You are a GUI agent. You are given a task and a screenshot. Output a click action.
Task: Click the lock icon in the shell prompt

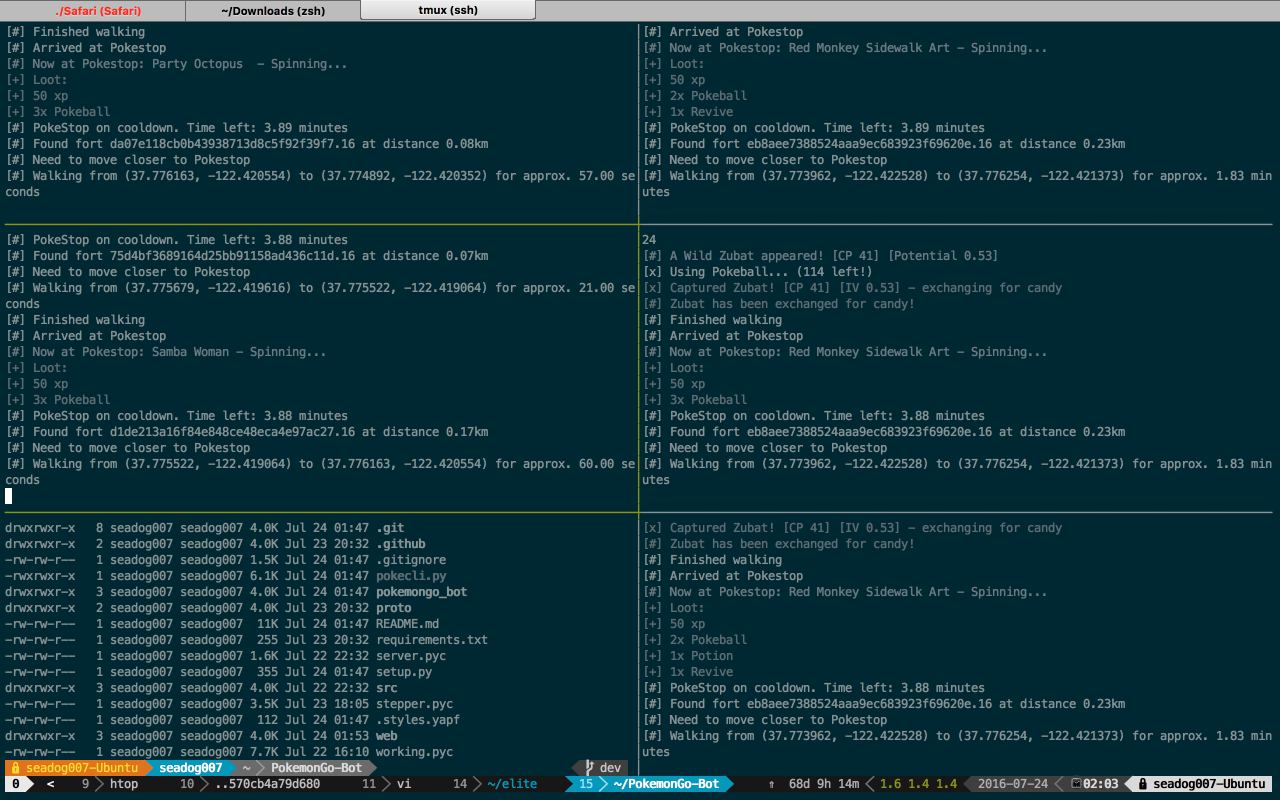click(15, 768)
